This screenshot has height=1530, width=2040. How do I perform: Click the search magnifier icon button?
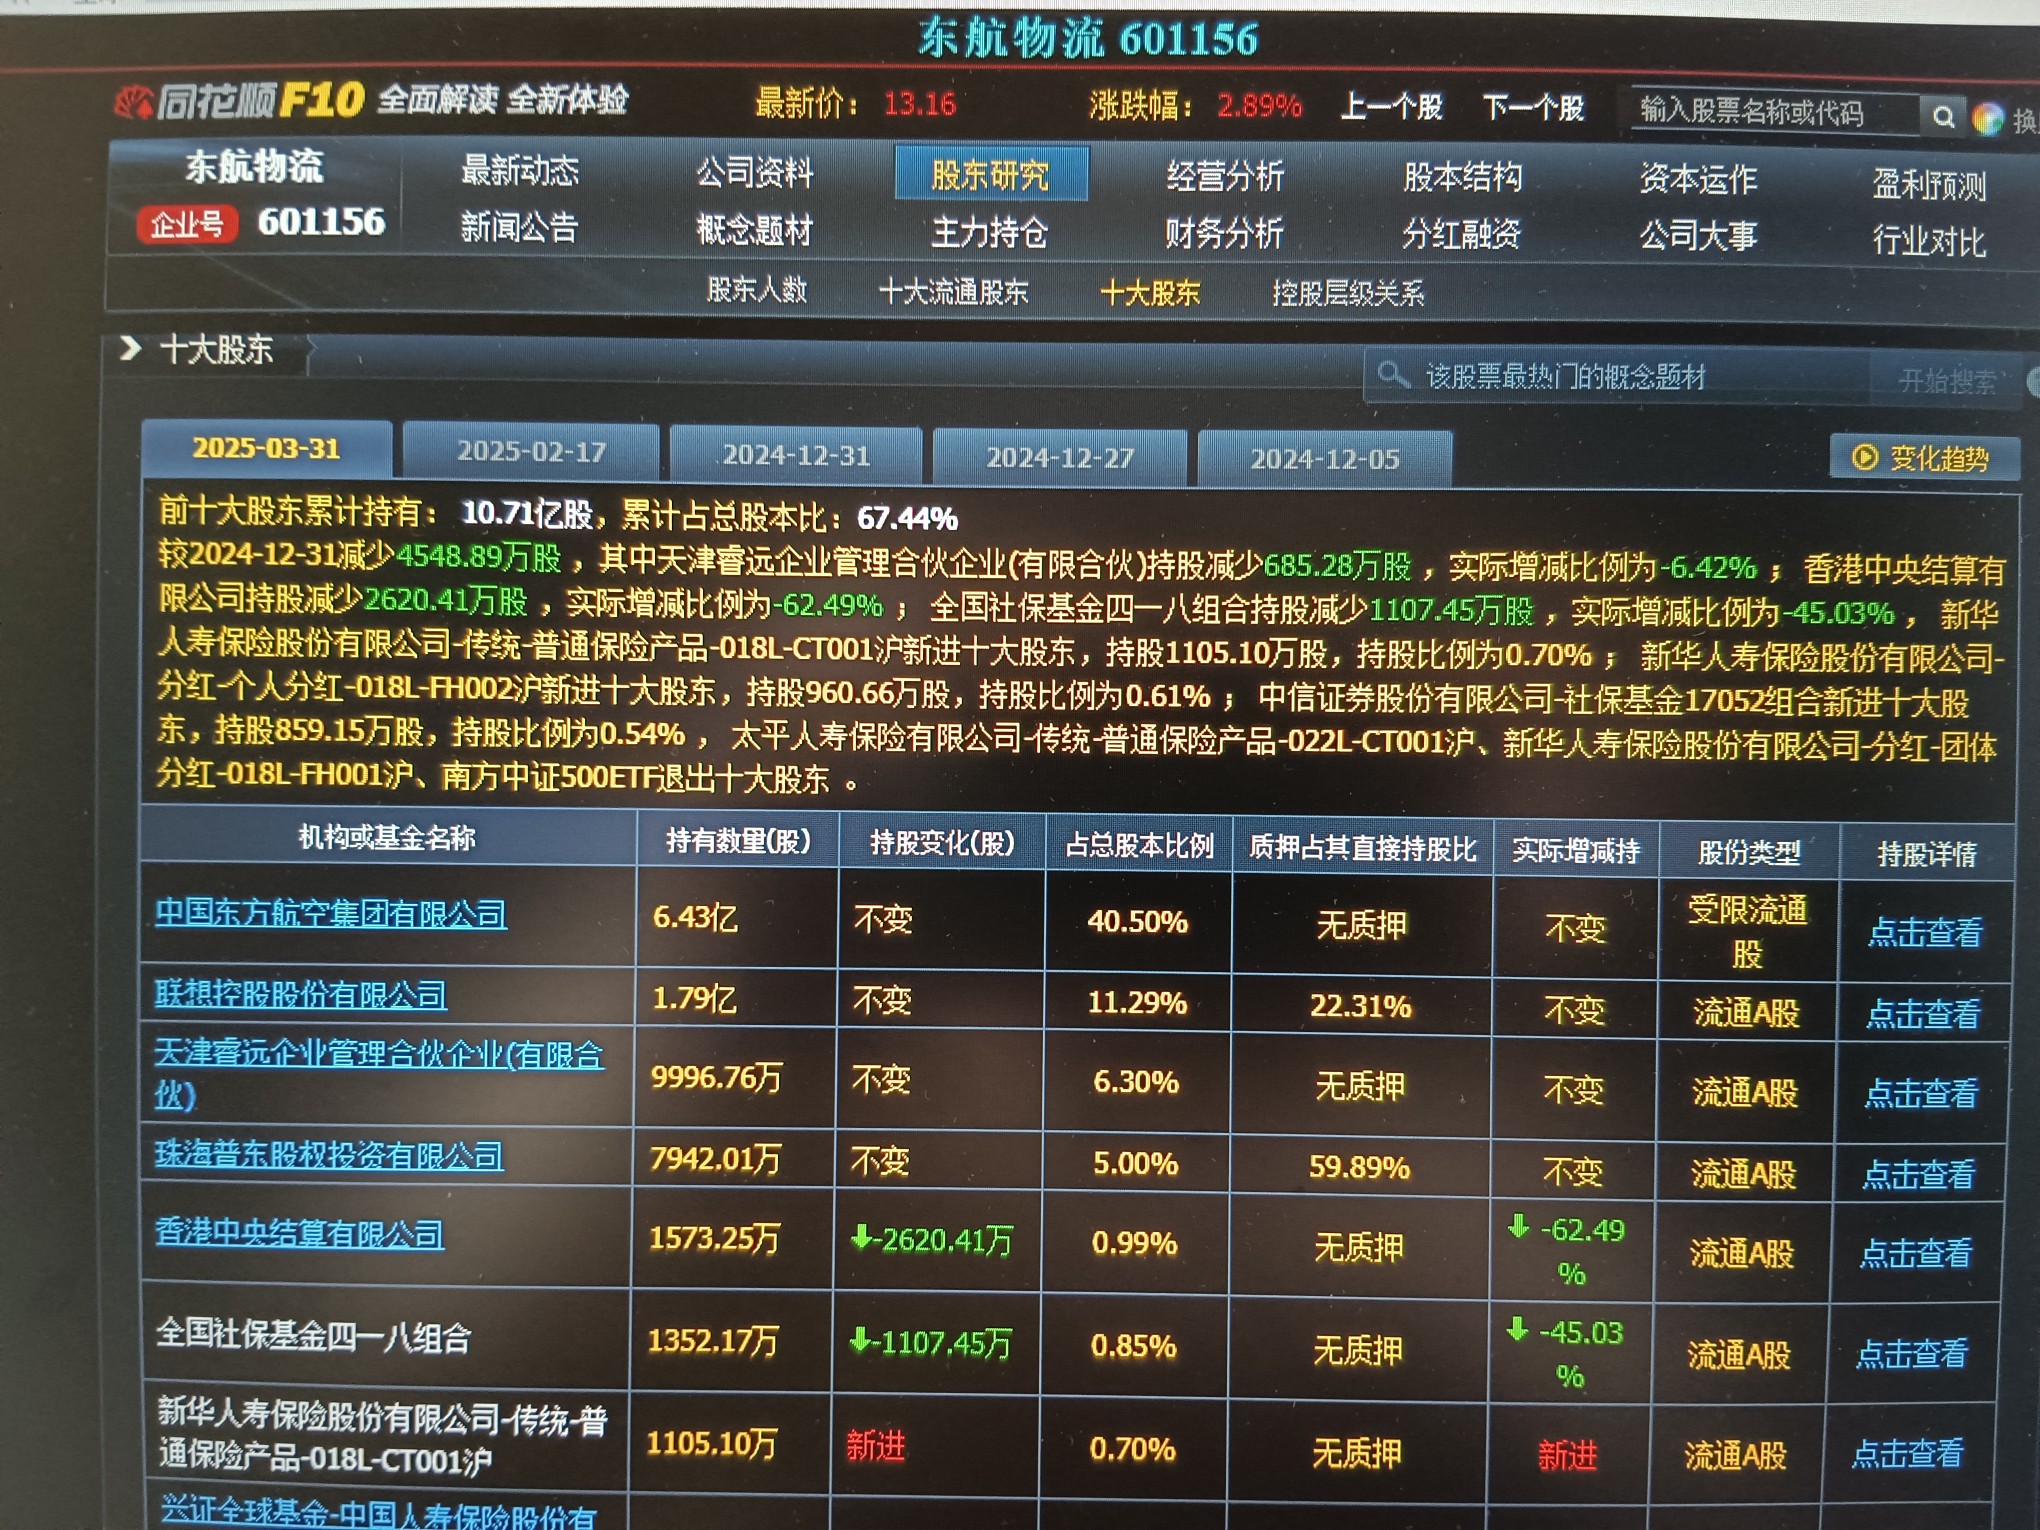1942,117
